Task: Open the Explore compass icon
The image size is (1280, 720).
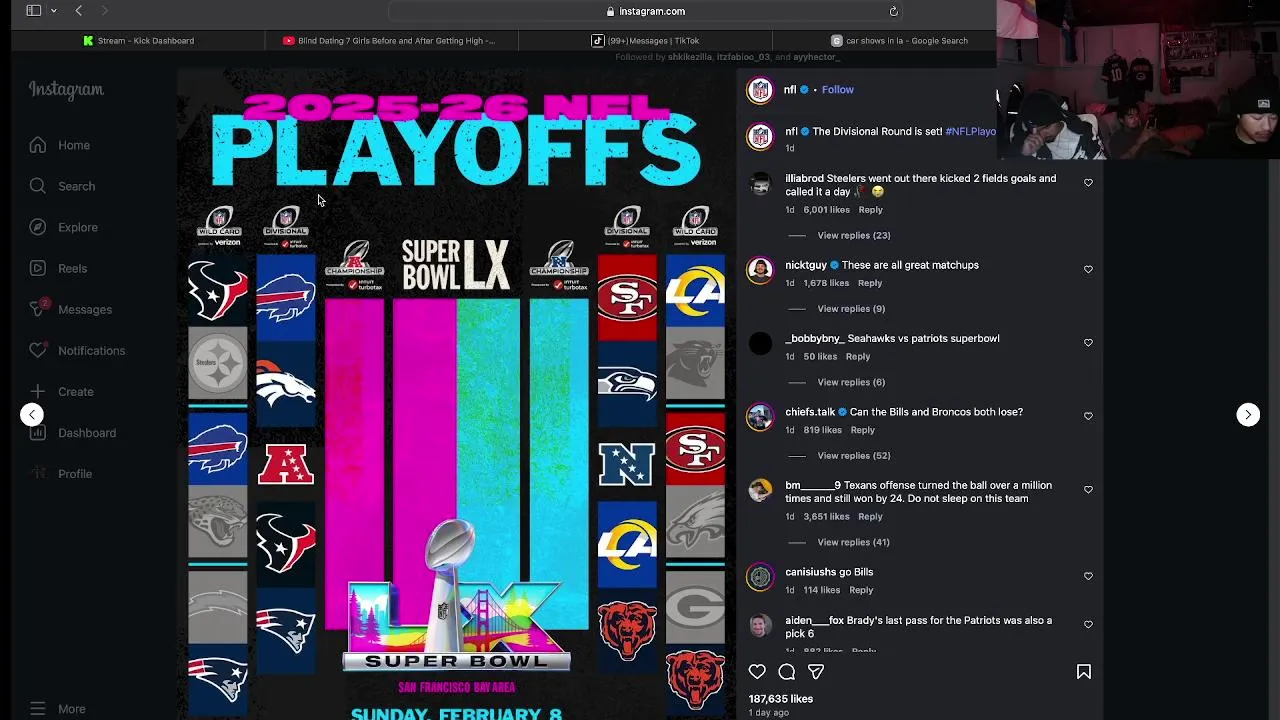Action: tap(37, 227)
